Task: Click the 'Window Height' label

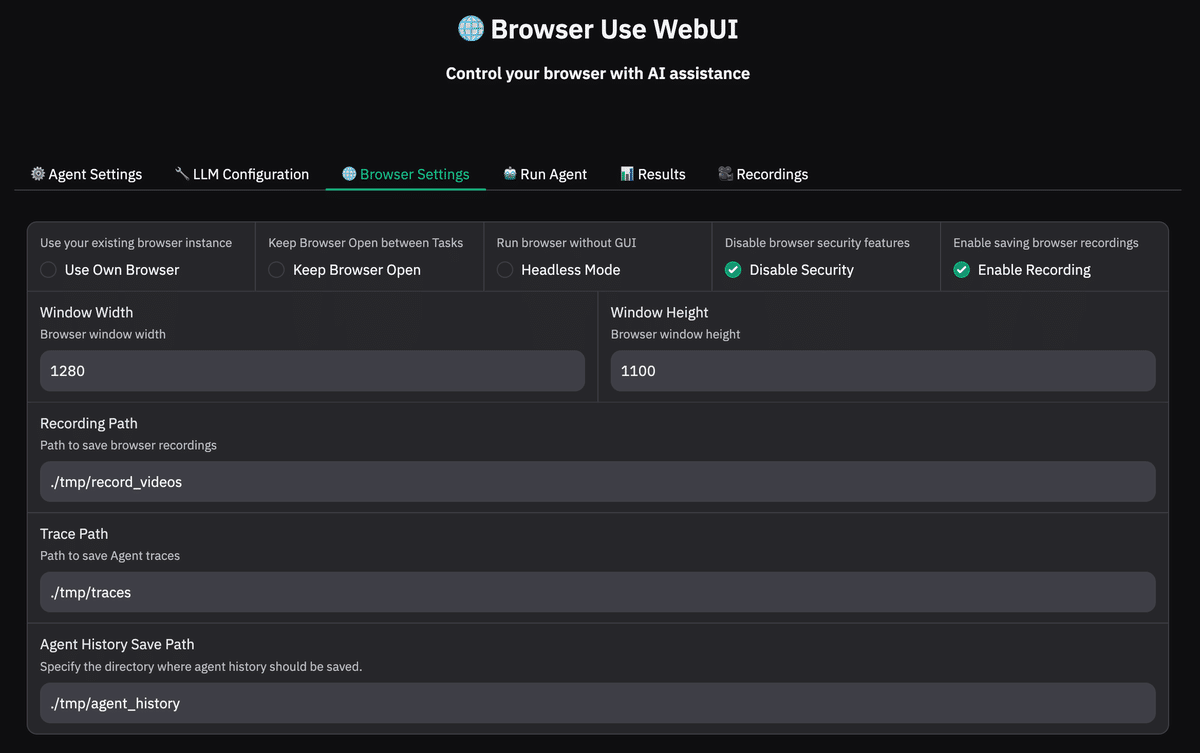Action: click(x=660, y=312)
